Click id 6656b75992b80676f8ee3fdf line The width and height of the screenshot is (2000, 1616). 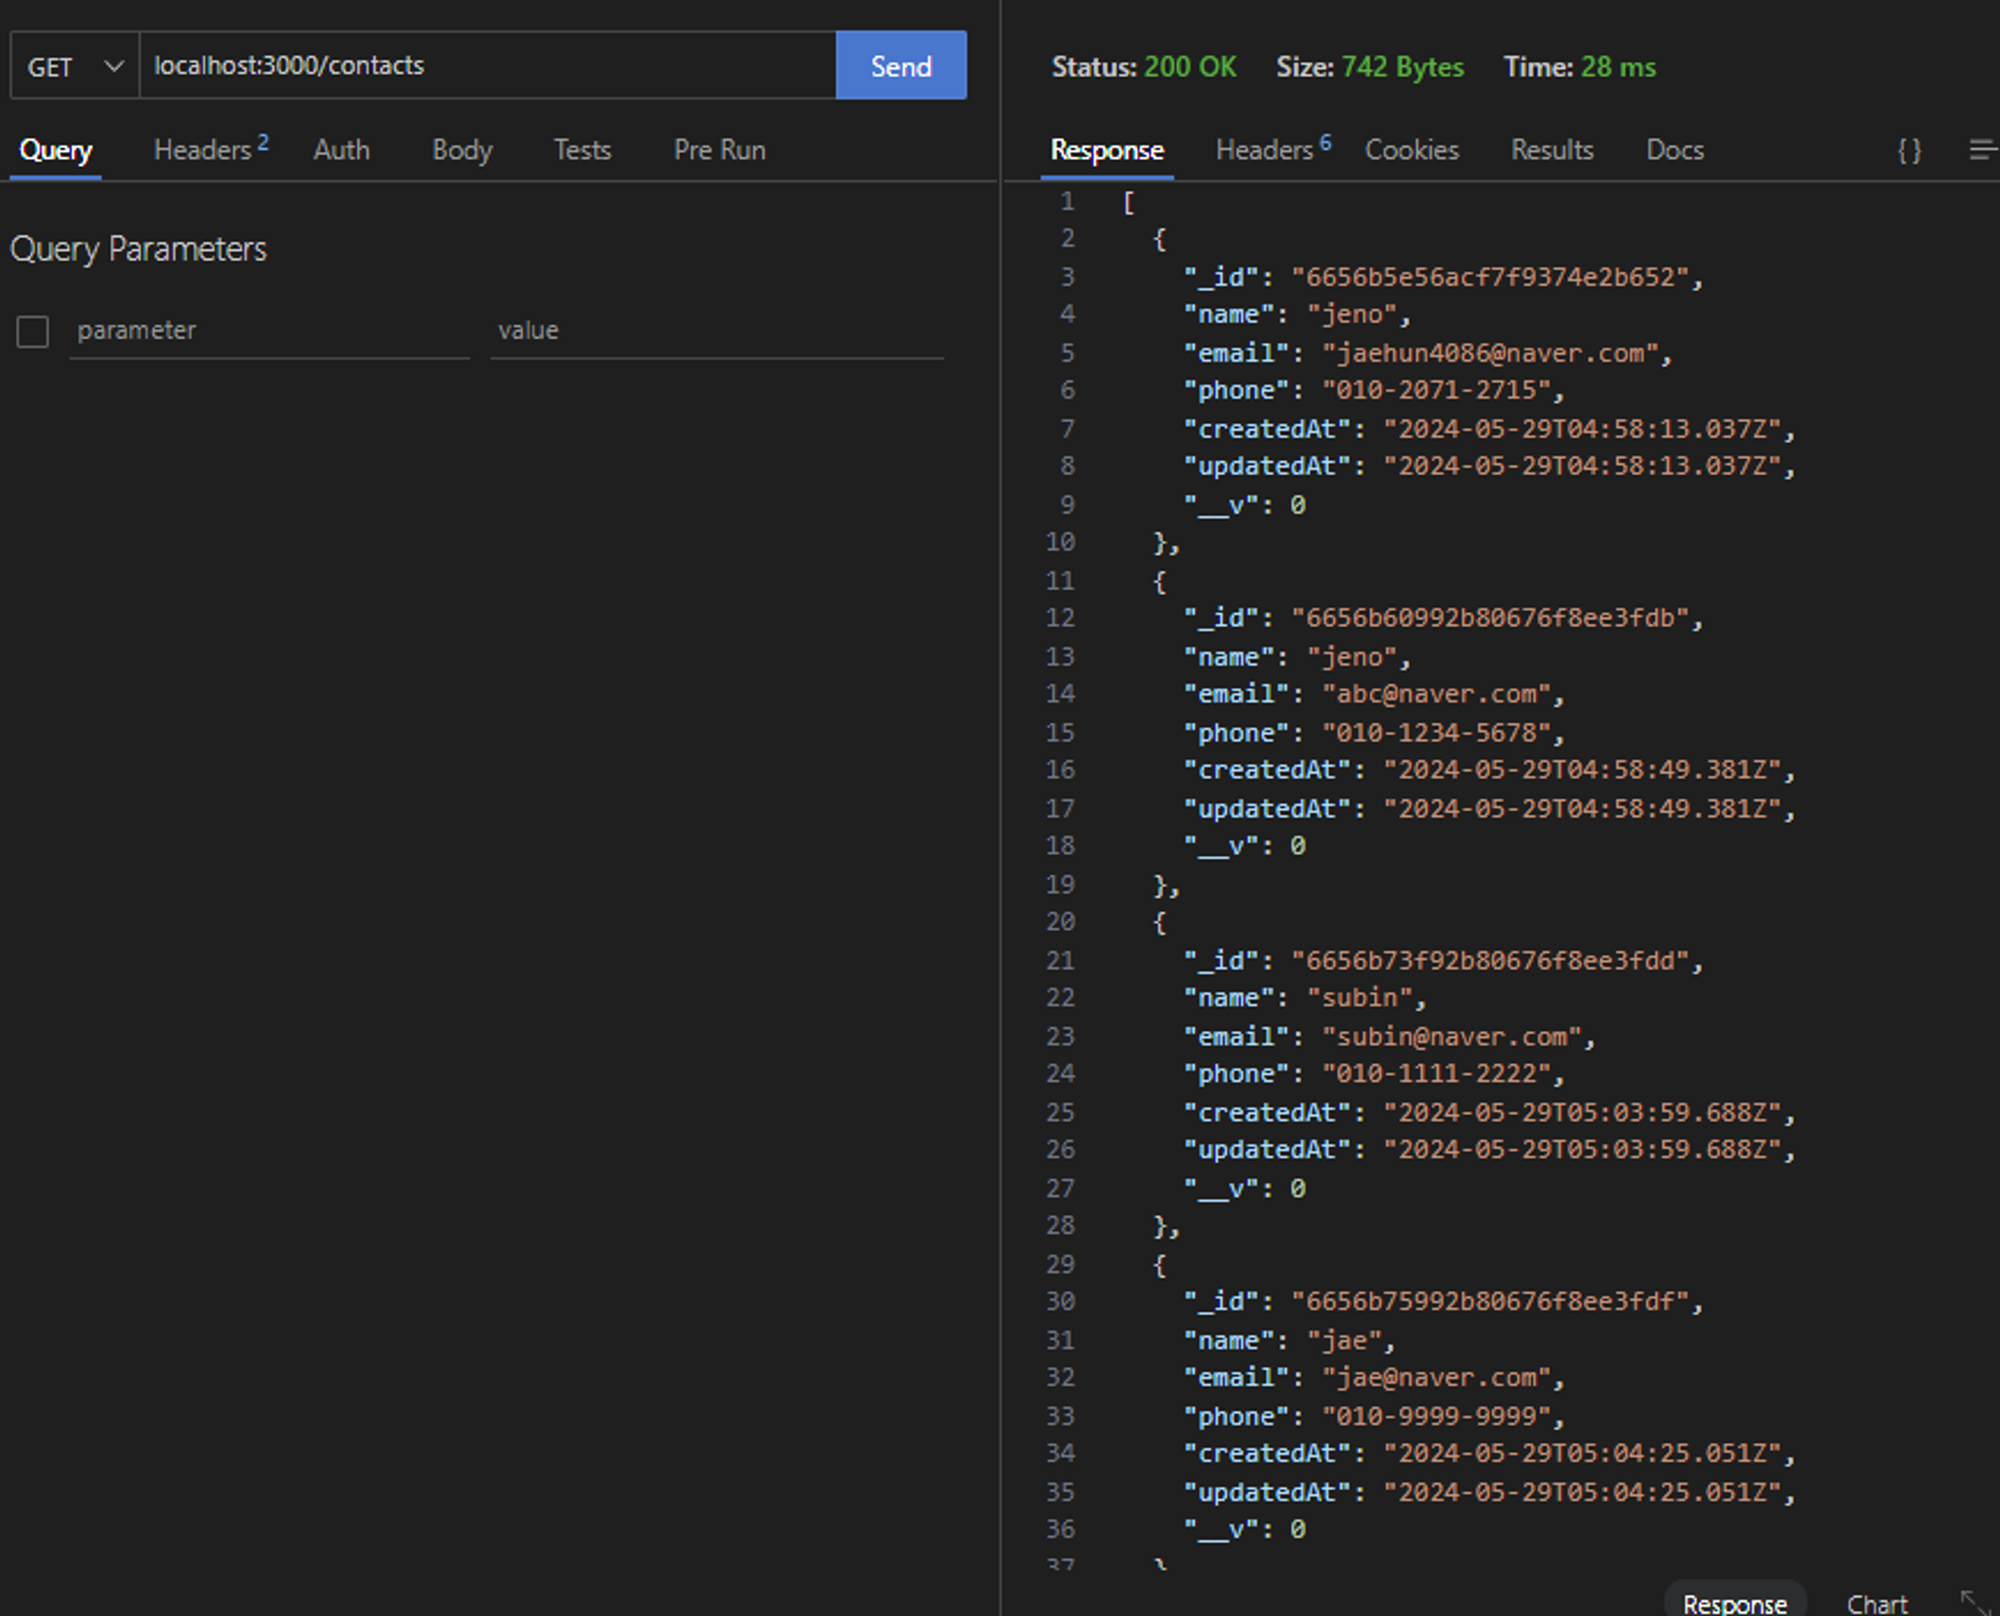point(1444,1302)
